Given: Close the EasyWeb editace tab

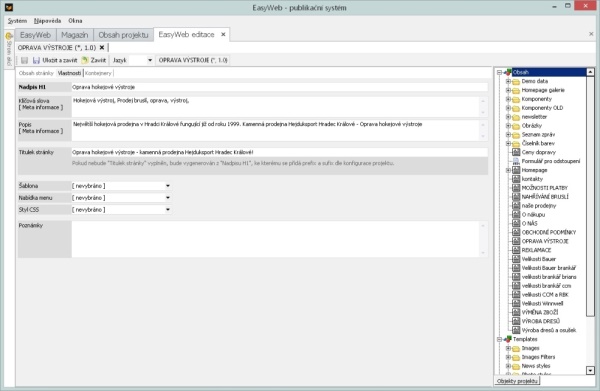Looking at the screenshot, I should (x=223, y=34).
